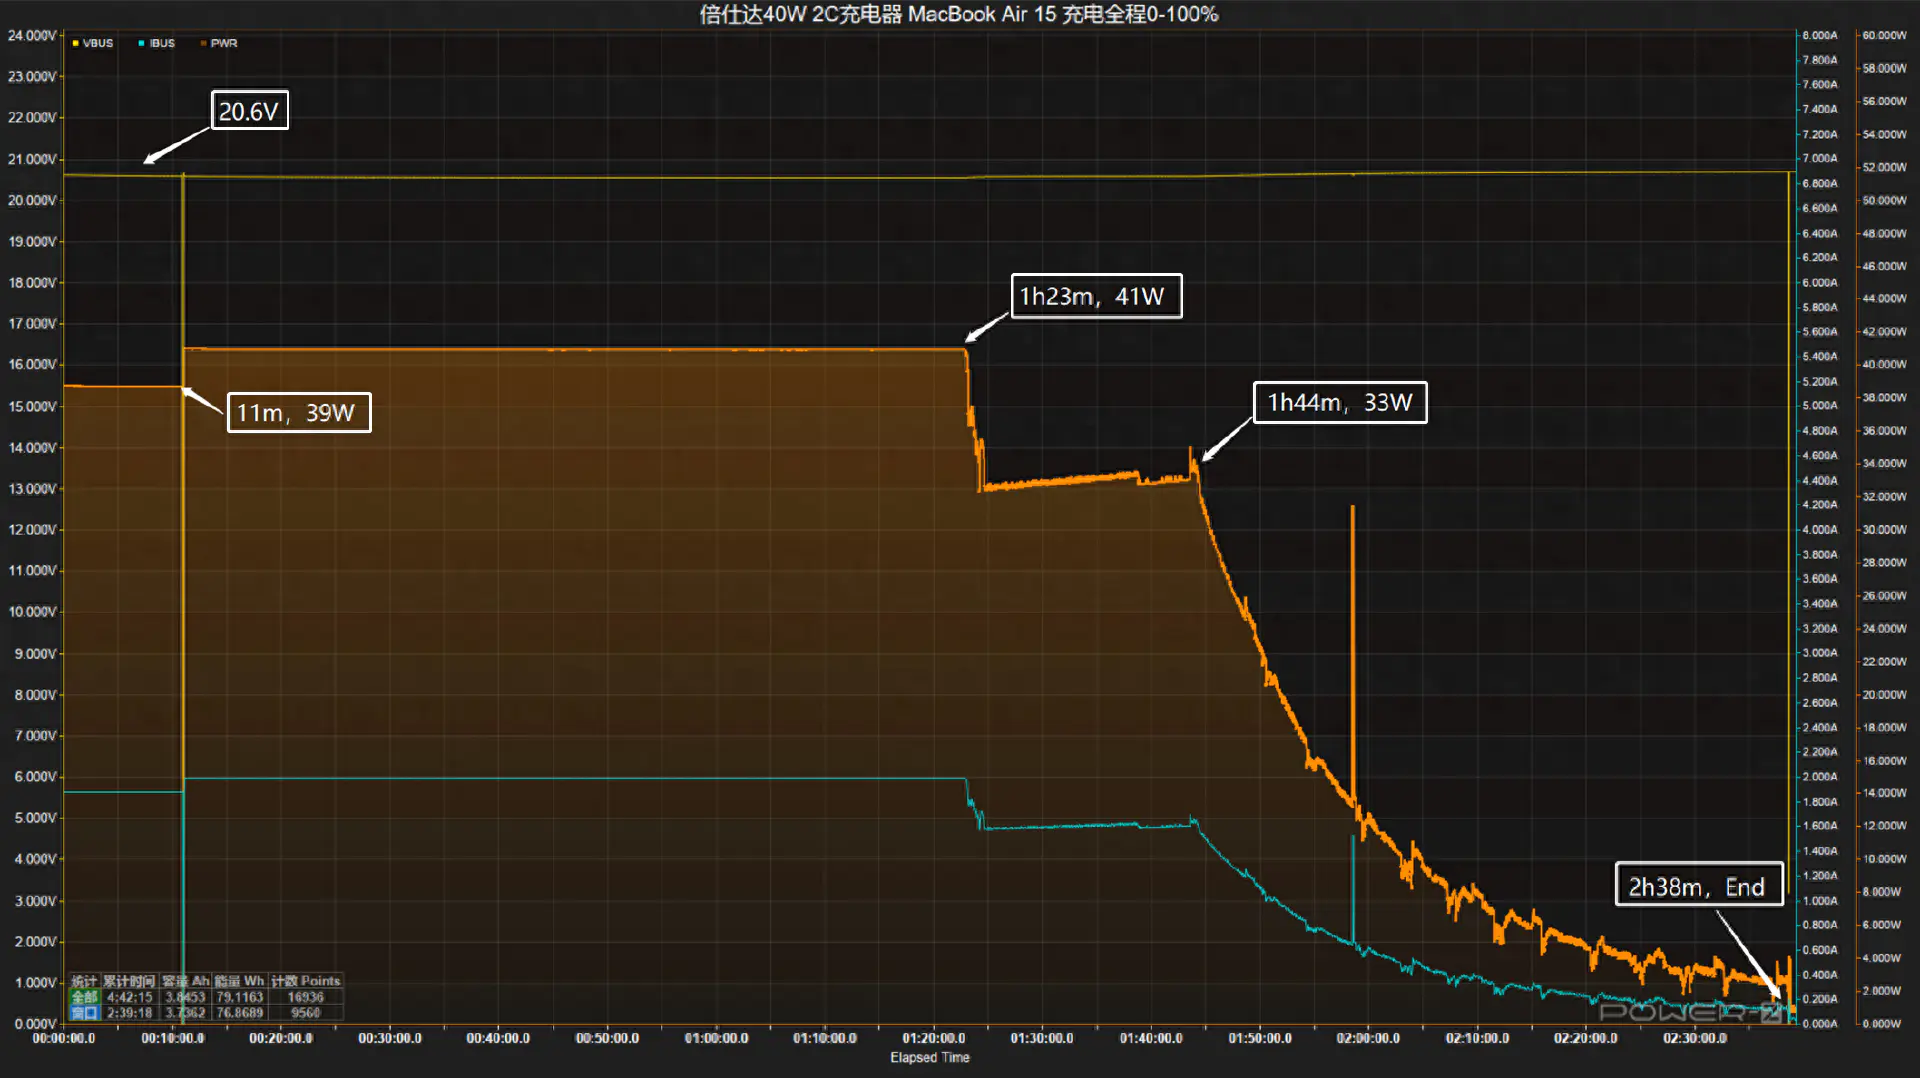The width and height of the screenshot is (1920, 1078).
Task: Toggle the PWR legend entry
Action: [x=218, y=43]
